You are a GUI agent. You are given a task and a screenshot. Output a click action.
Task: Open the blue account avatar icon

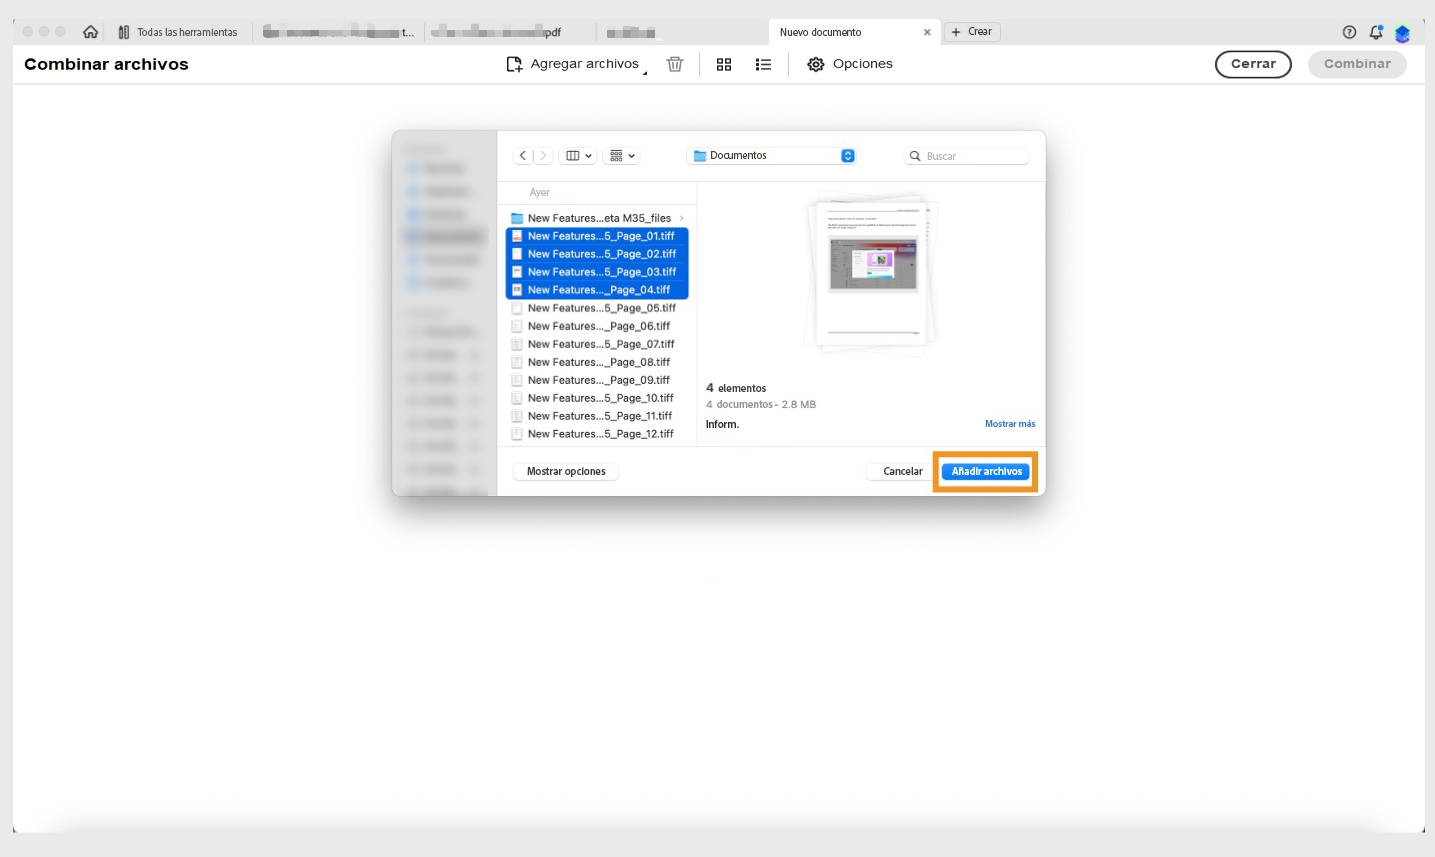tap(1402, 33)
